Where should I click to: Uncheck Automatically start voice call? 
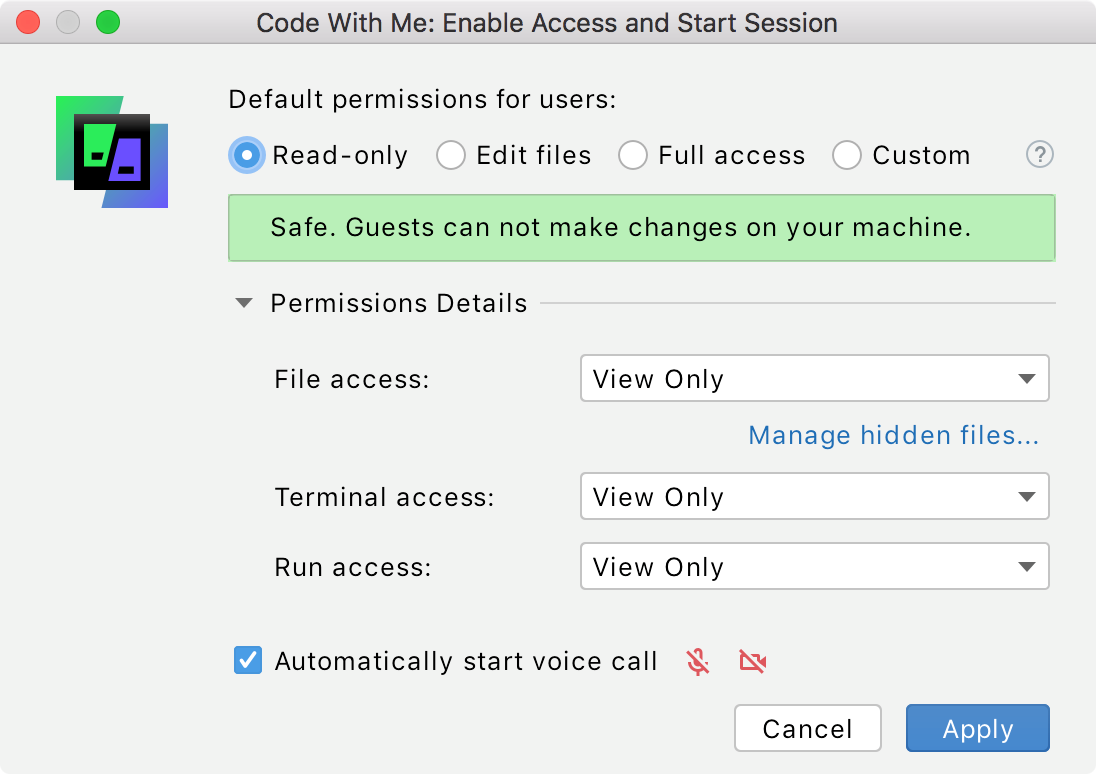[247, 660]
